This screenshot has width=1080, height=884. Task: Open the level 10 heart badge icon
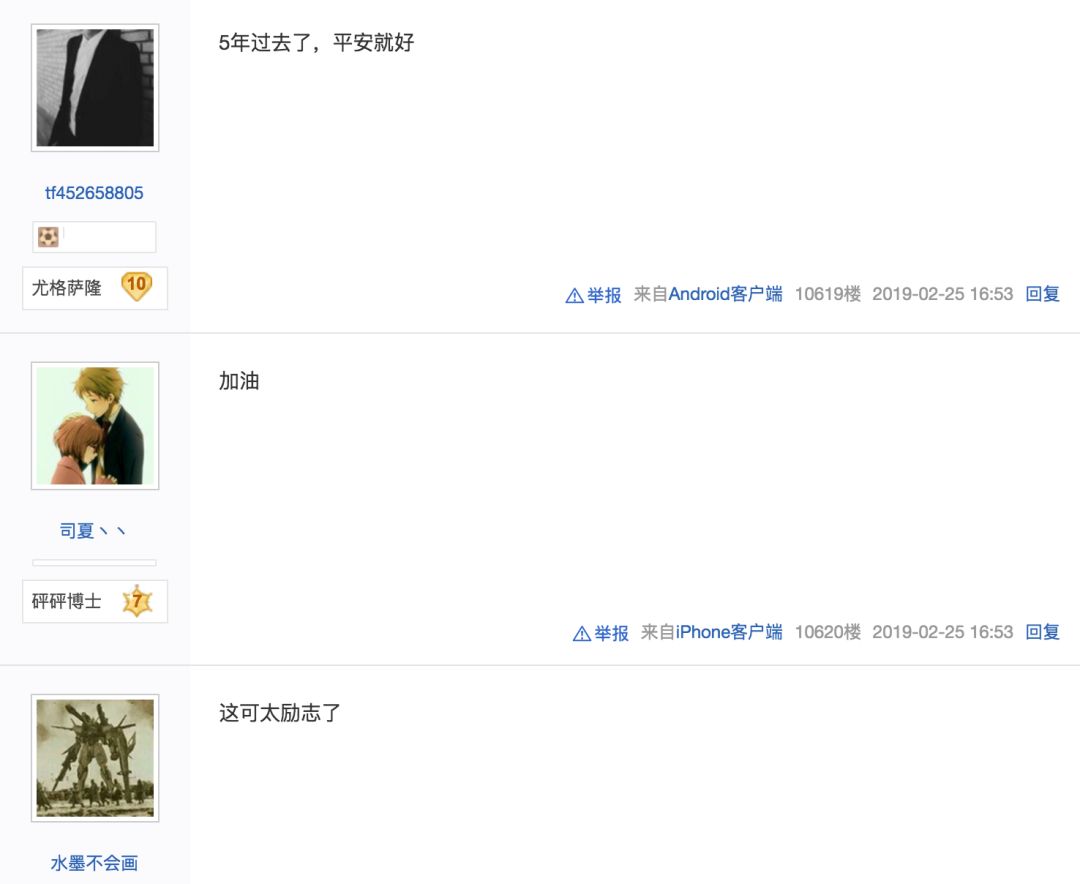point(136,286)
